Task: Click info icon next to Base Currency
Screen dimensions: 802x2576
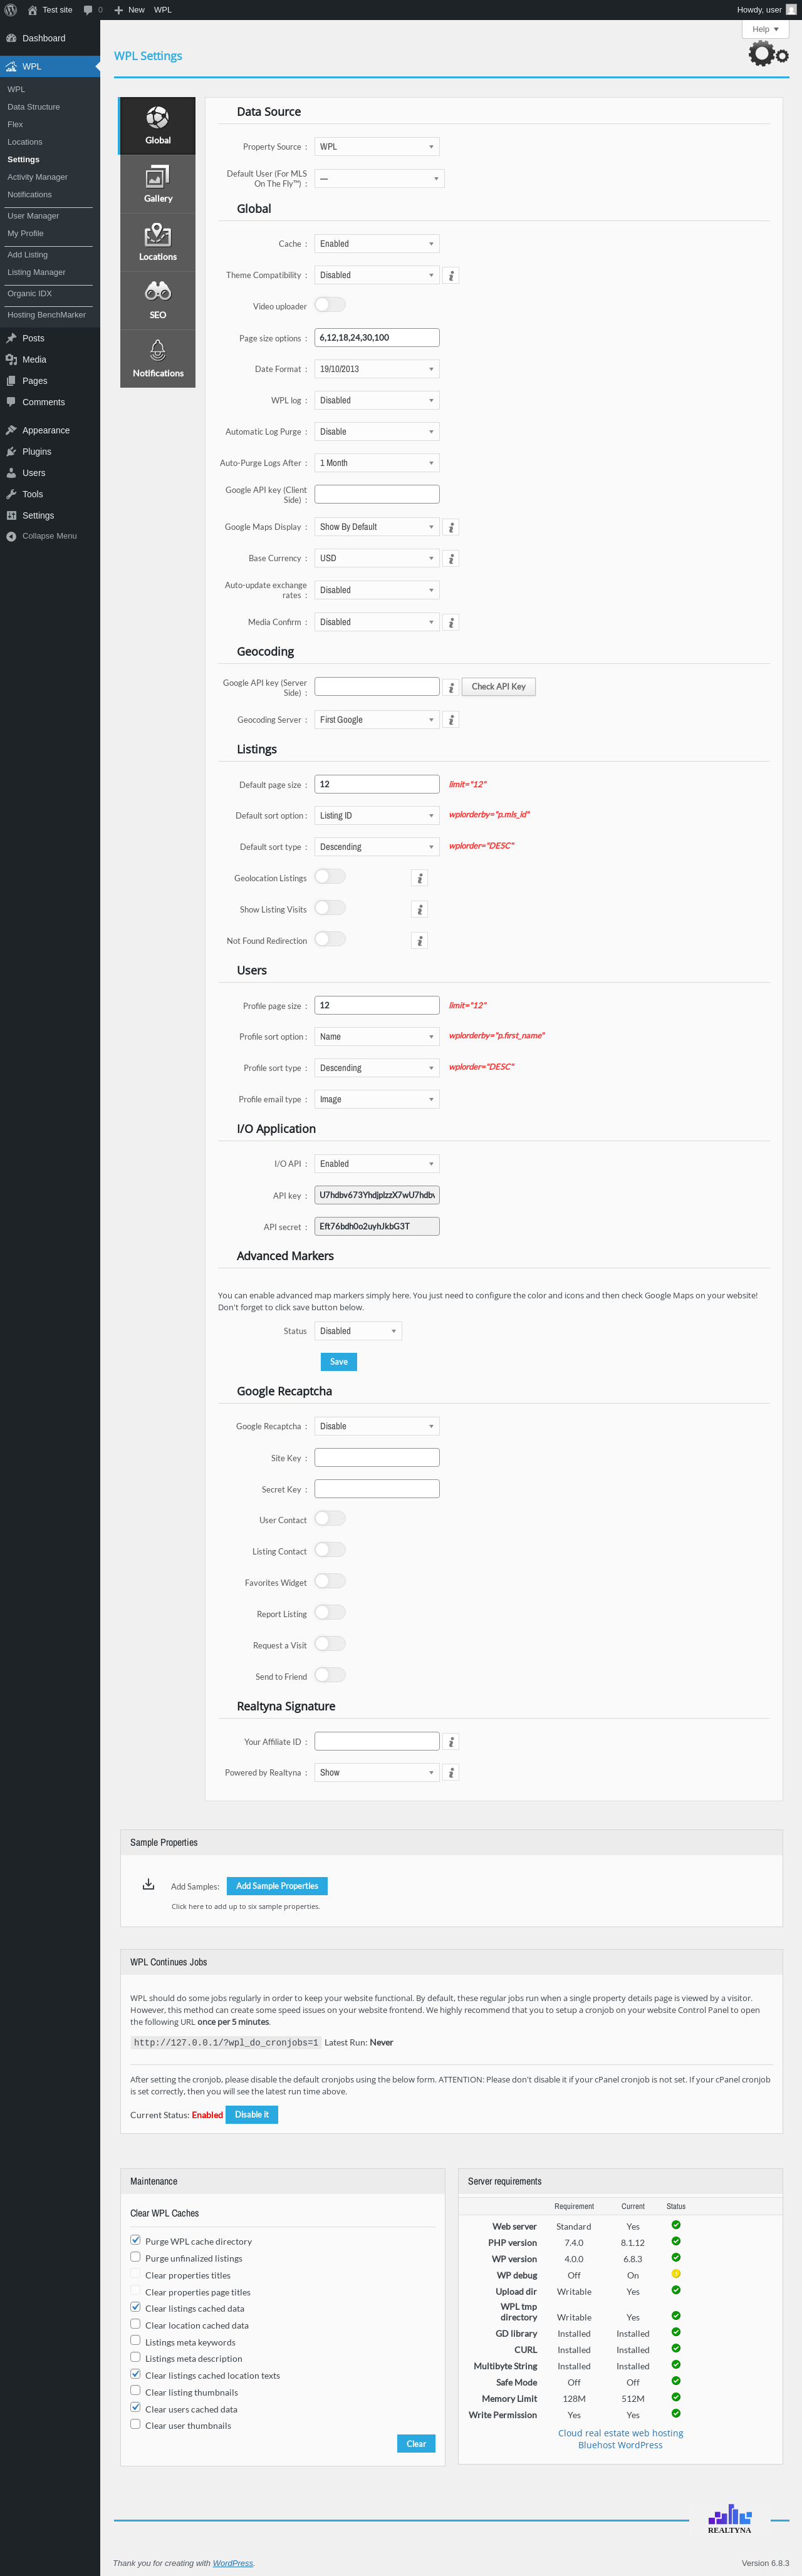Action: click(x=451, y=559)
